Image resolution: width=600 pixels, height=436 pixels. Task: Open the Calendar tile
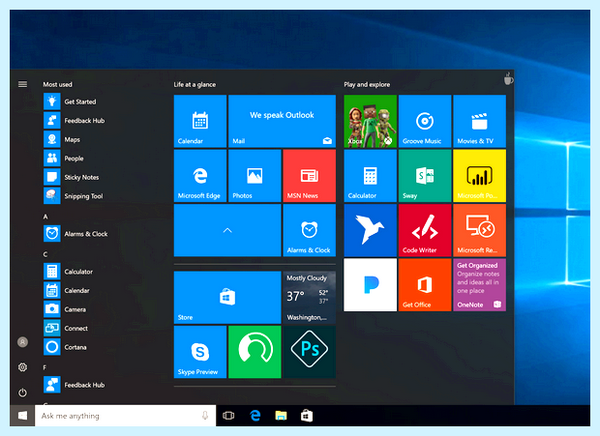click(200, 121)
